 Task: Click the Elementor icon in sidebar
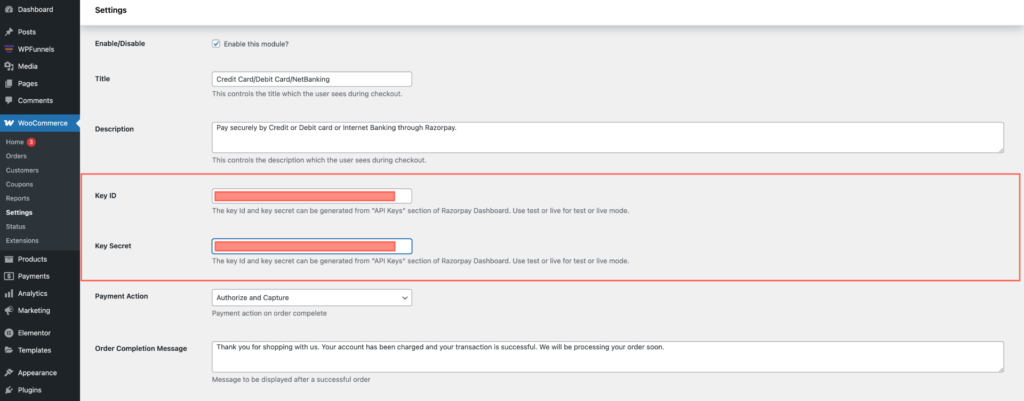coord(8,333)
